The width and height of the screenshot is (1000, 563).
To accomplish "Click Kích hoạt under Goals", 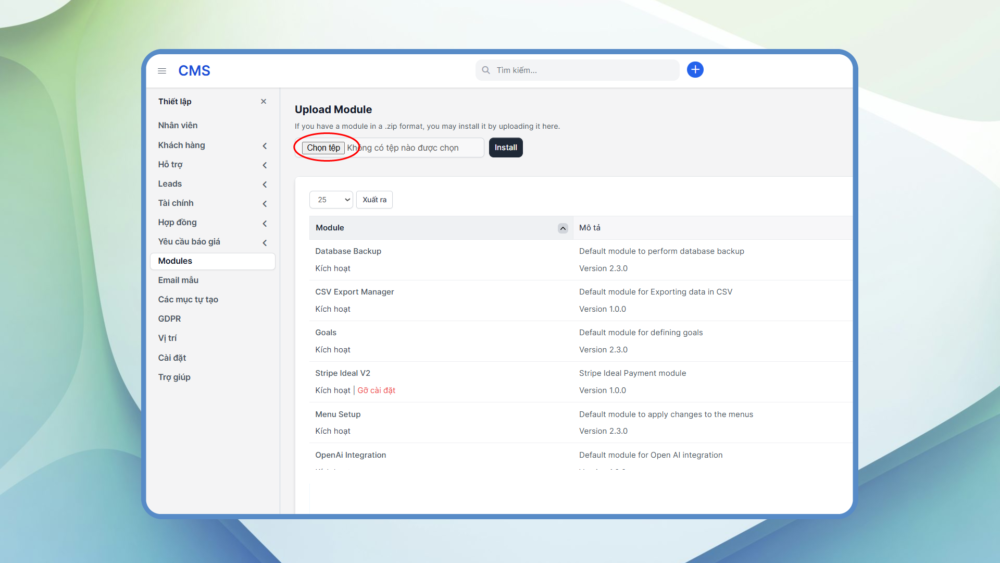I will (x=332, y=350).
